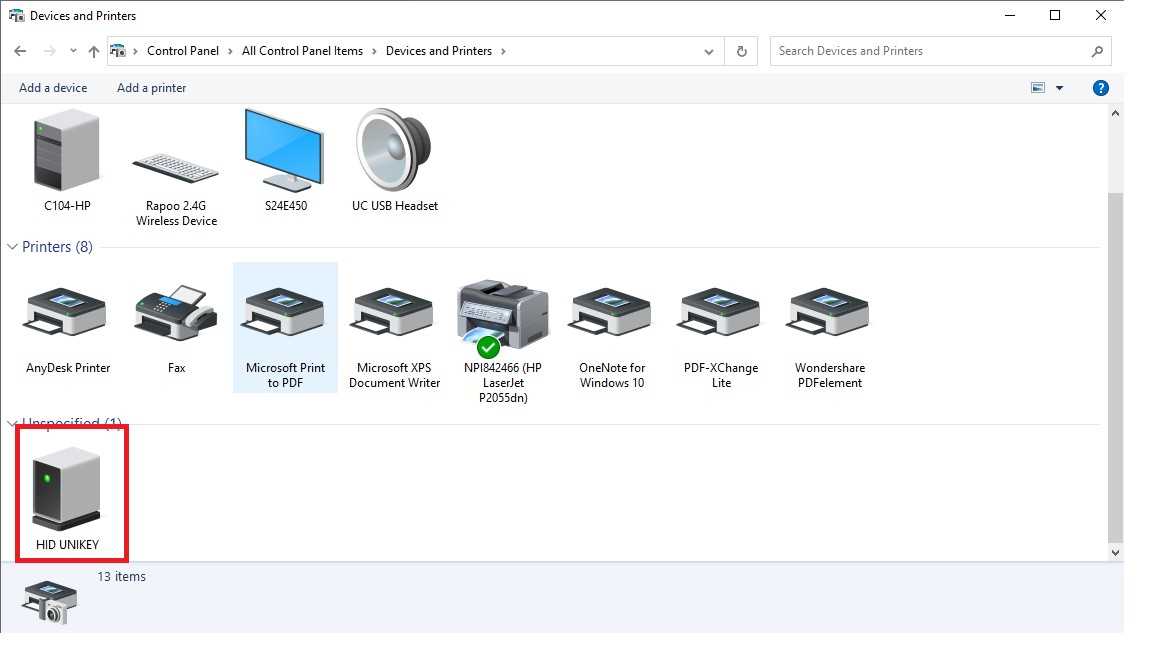Open the Help question mark icon
Viewport: 1152px width, 648px height.
point(1100,88)
